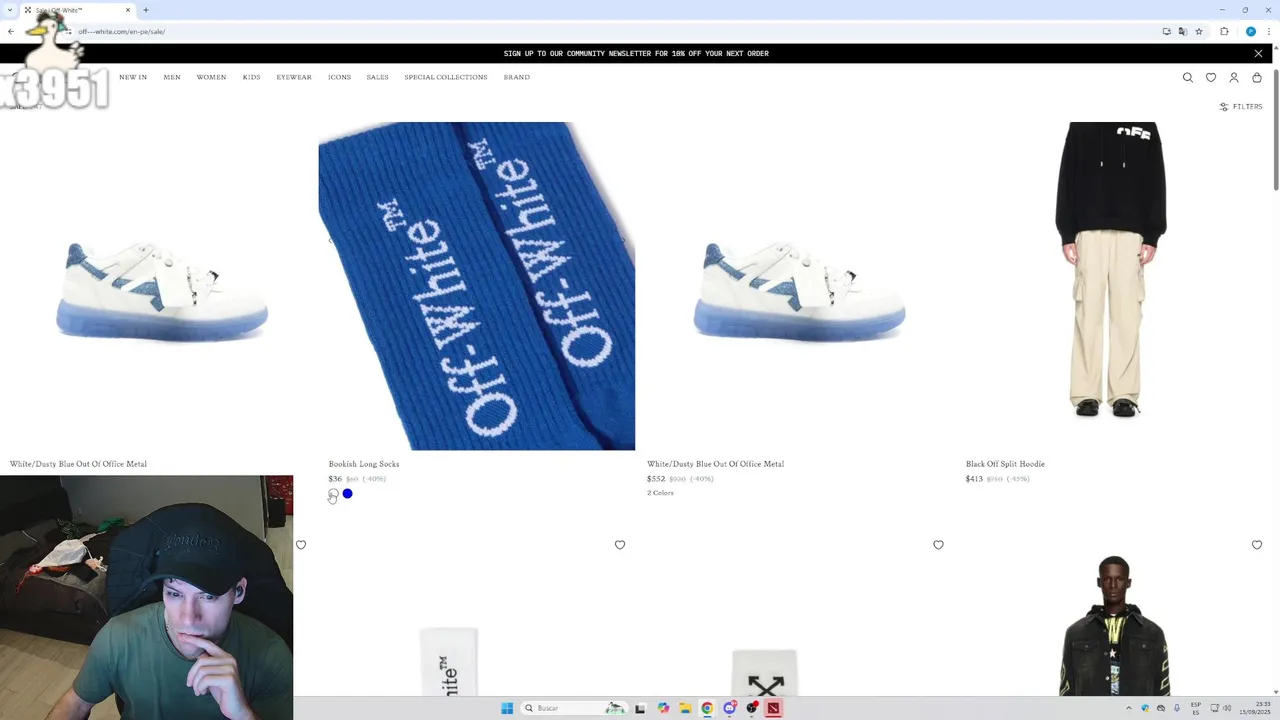The image size is (1280, 720).
Task: Open Task View in the taskbar
Action: (640, 708)
